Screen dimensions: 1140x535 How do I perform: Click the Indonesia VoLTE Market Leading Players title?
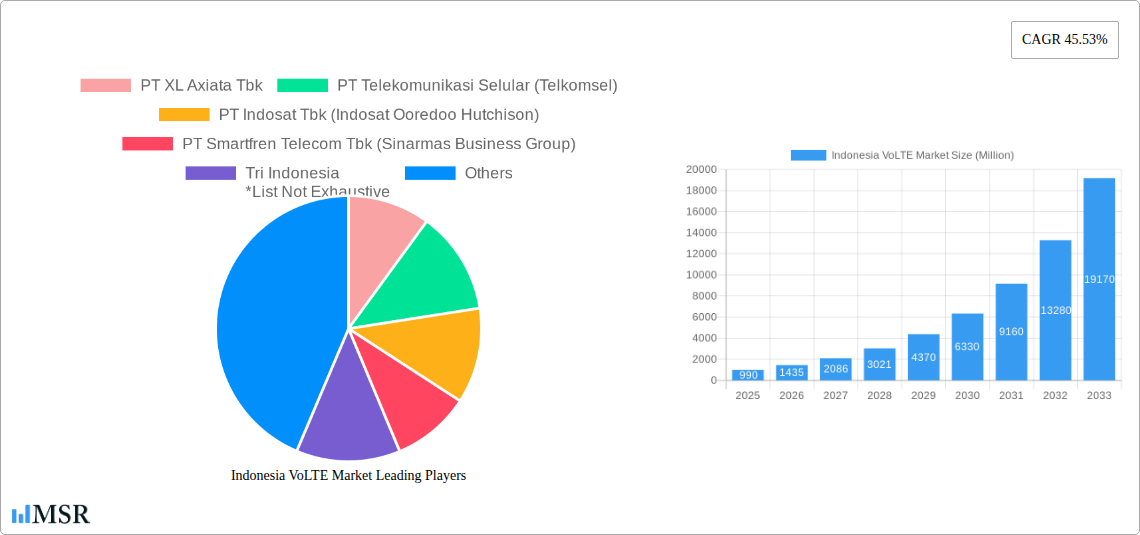pos(348,476)
